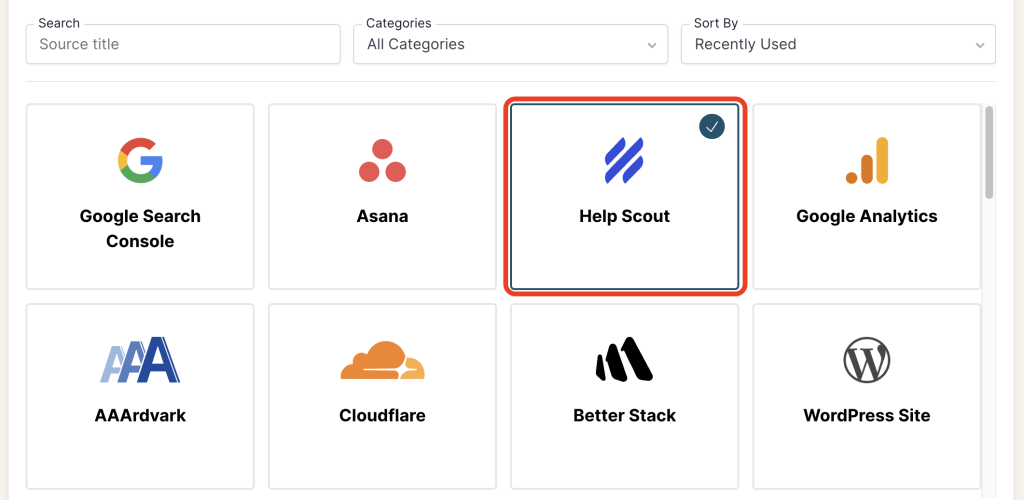Focus the Source title search field

tap(183, 44)
